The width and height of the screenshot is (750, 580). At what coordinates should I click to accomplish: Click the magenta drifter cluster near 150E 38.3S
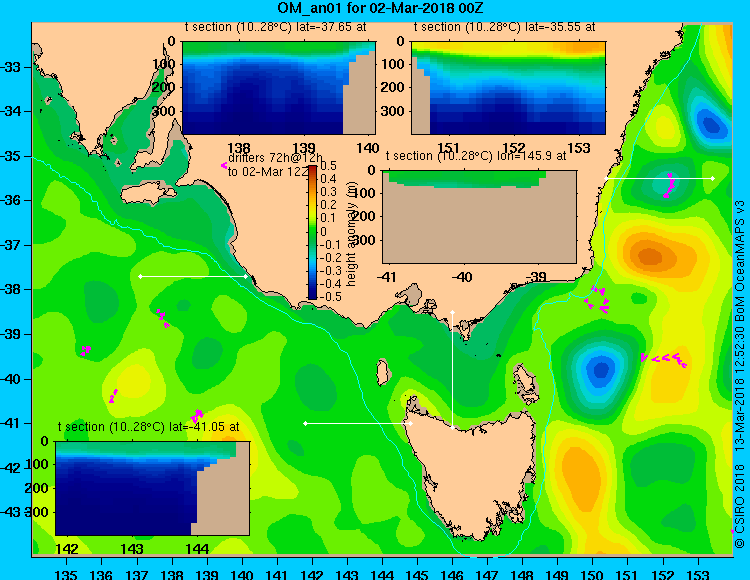click(597, 299)
